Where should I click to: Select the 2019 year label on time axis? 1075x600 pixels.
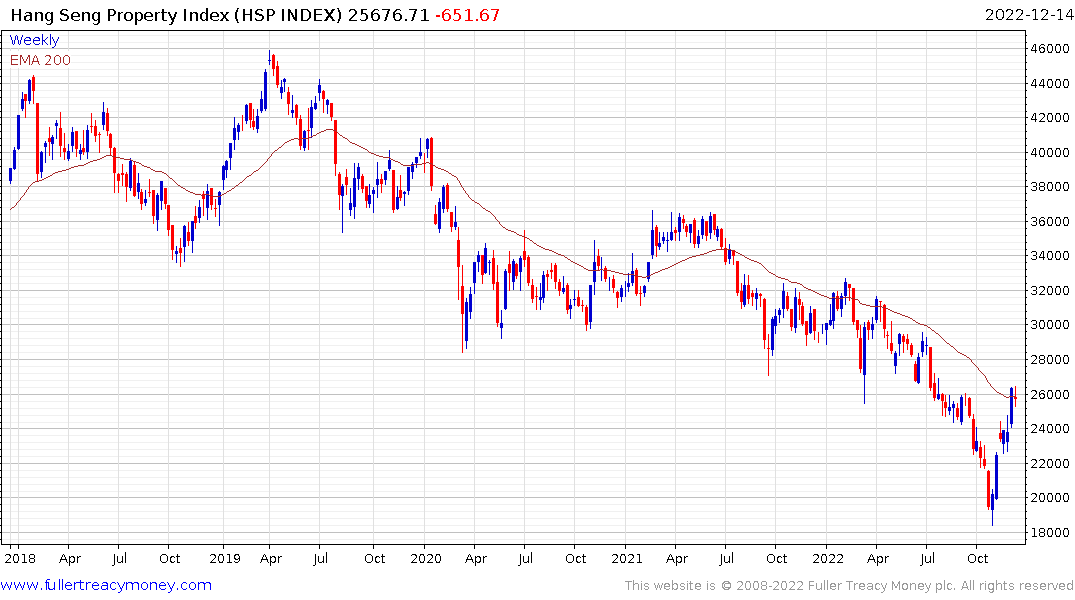coord(225,558)
